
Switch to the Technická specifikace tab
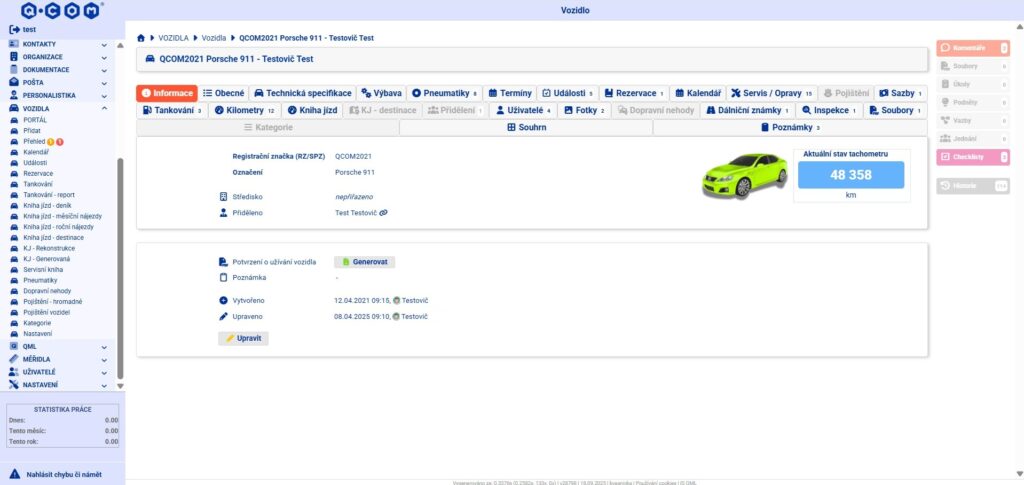point(302,93)
